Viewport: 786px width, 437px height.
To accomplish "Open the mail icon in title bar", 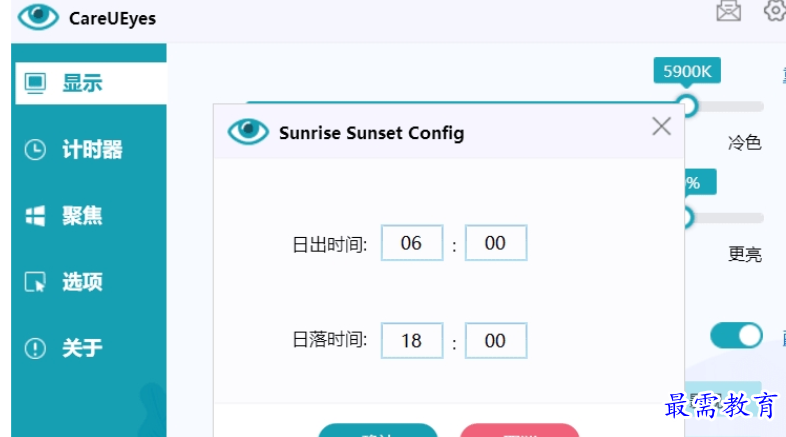I will (729, 11).
